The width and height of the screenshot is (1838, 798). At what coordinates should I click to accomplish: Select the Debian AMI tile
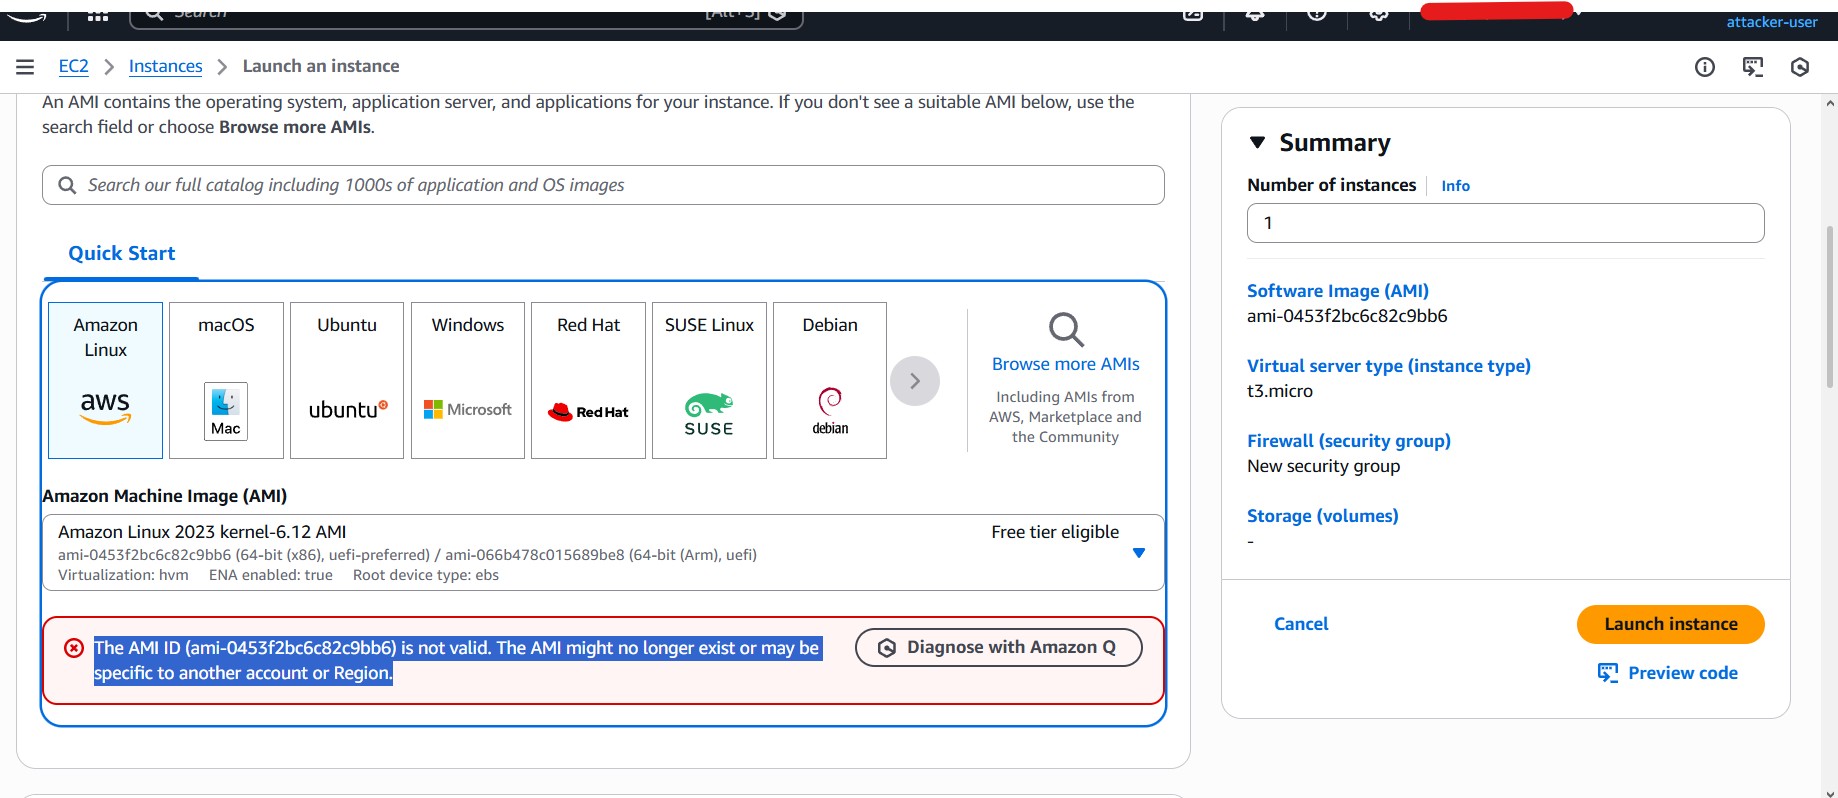(x=830, y=380)
